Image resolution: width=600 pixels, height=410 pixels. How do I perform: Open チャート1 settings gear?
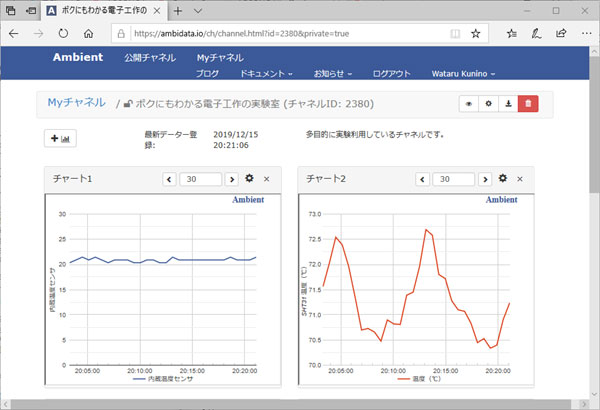pyautogui.click(x=249, y=178)
